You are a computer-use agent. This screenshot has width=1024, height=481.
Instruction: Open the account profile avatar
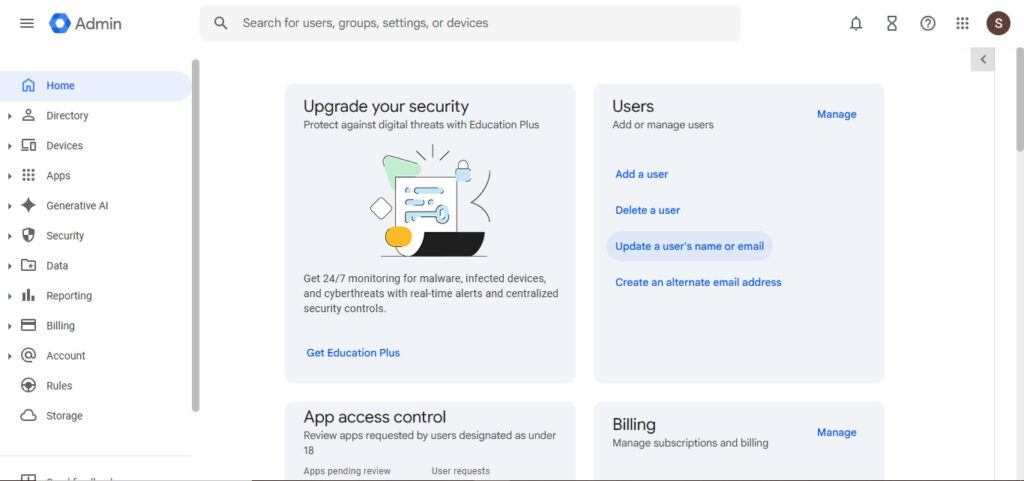(x=998, y=23)
